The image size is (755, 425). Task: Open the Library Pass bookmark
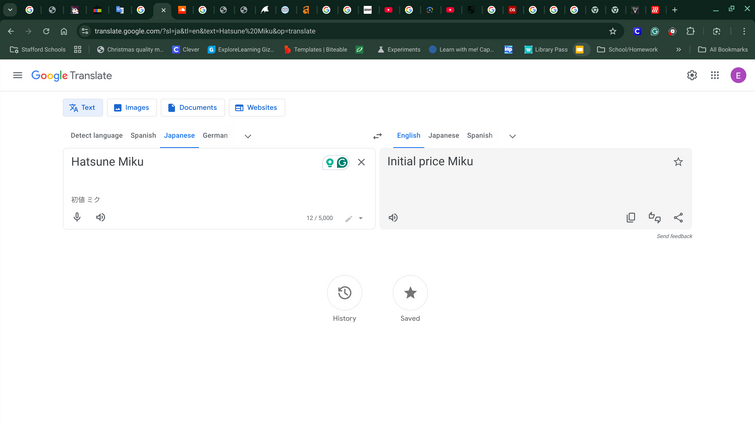pos(546,50)
